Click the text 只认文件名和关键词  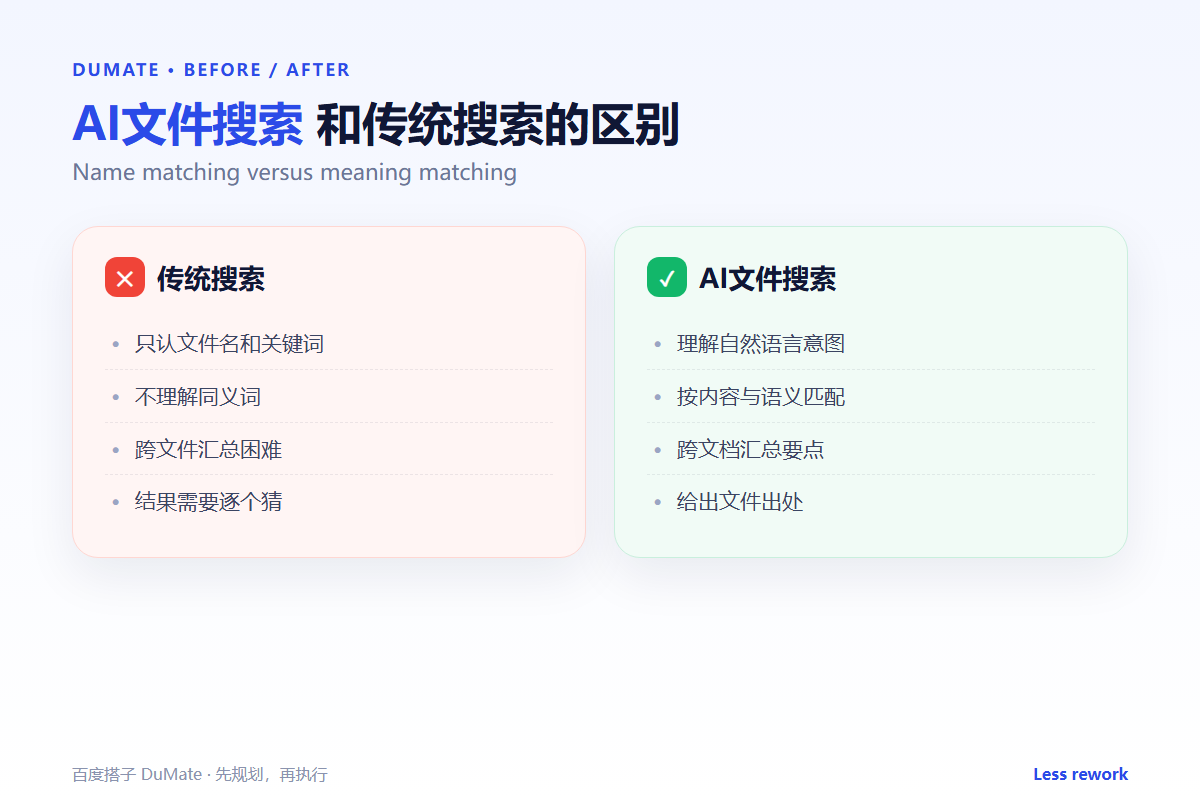tap(229, 344)
